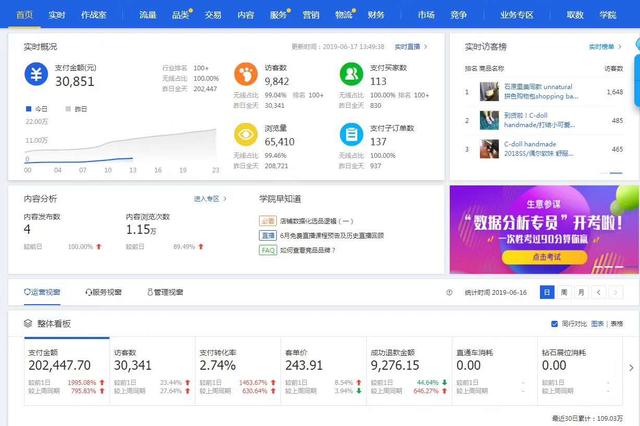This screenshot has height=426, width=640.
Task: Open the 物流 menu item
Action: tap(344, 15)
